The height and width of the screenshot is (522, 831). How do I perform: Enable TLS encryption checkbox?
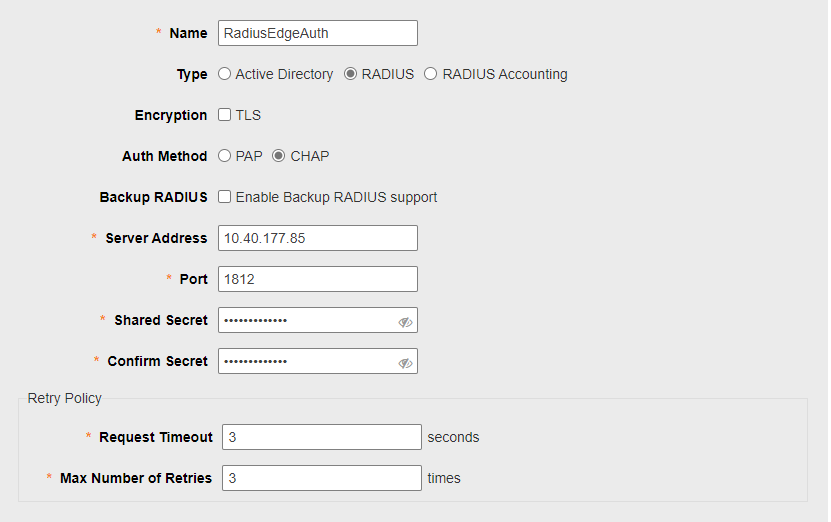pyautogui.click(x=225, y=114)
